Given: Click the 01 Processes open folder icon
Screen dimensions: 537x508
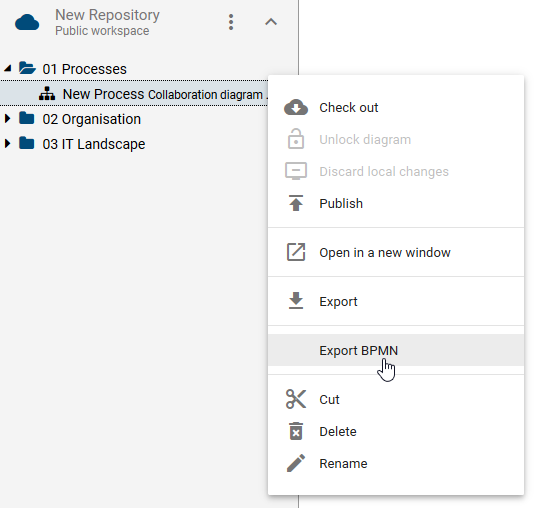Looking at the screenshot, I should tap(27, 68).
